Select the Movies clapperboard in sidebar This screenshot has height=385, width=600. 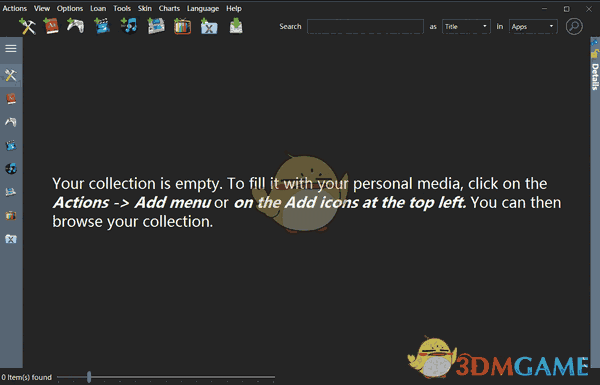pyautogui.click(x=11, y=145)
